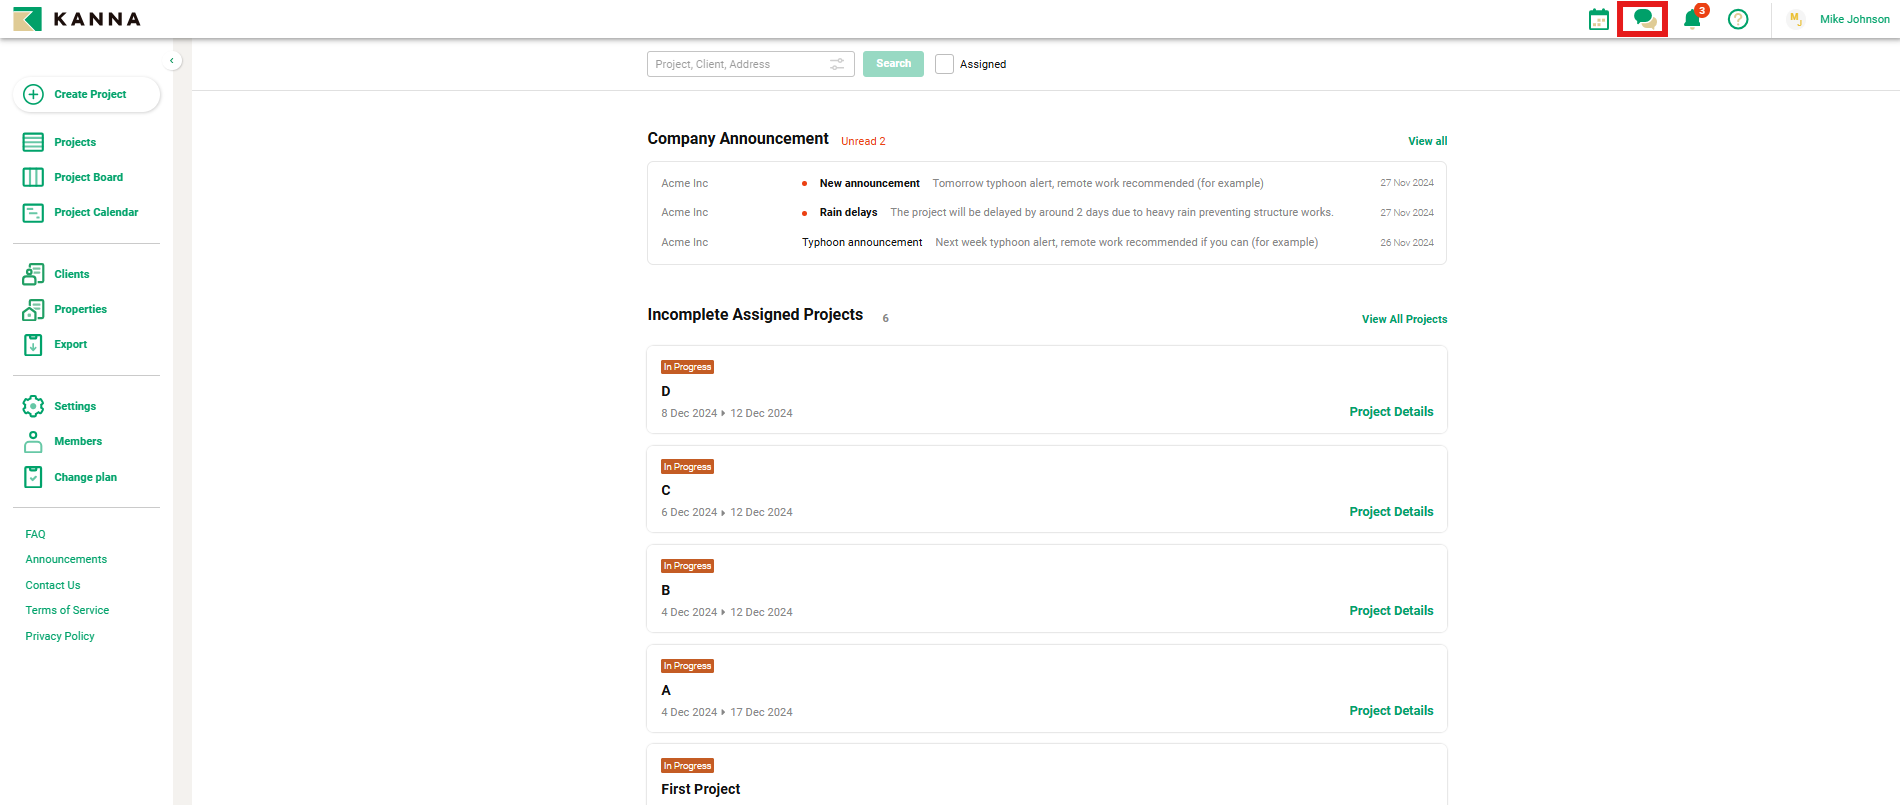Viewport: 1900px width, 805px height.
Task: Go to Projects in sidebar
Action: (x=75, y=142)
